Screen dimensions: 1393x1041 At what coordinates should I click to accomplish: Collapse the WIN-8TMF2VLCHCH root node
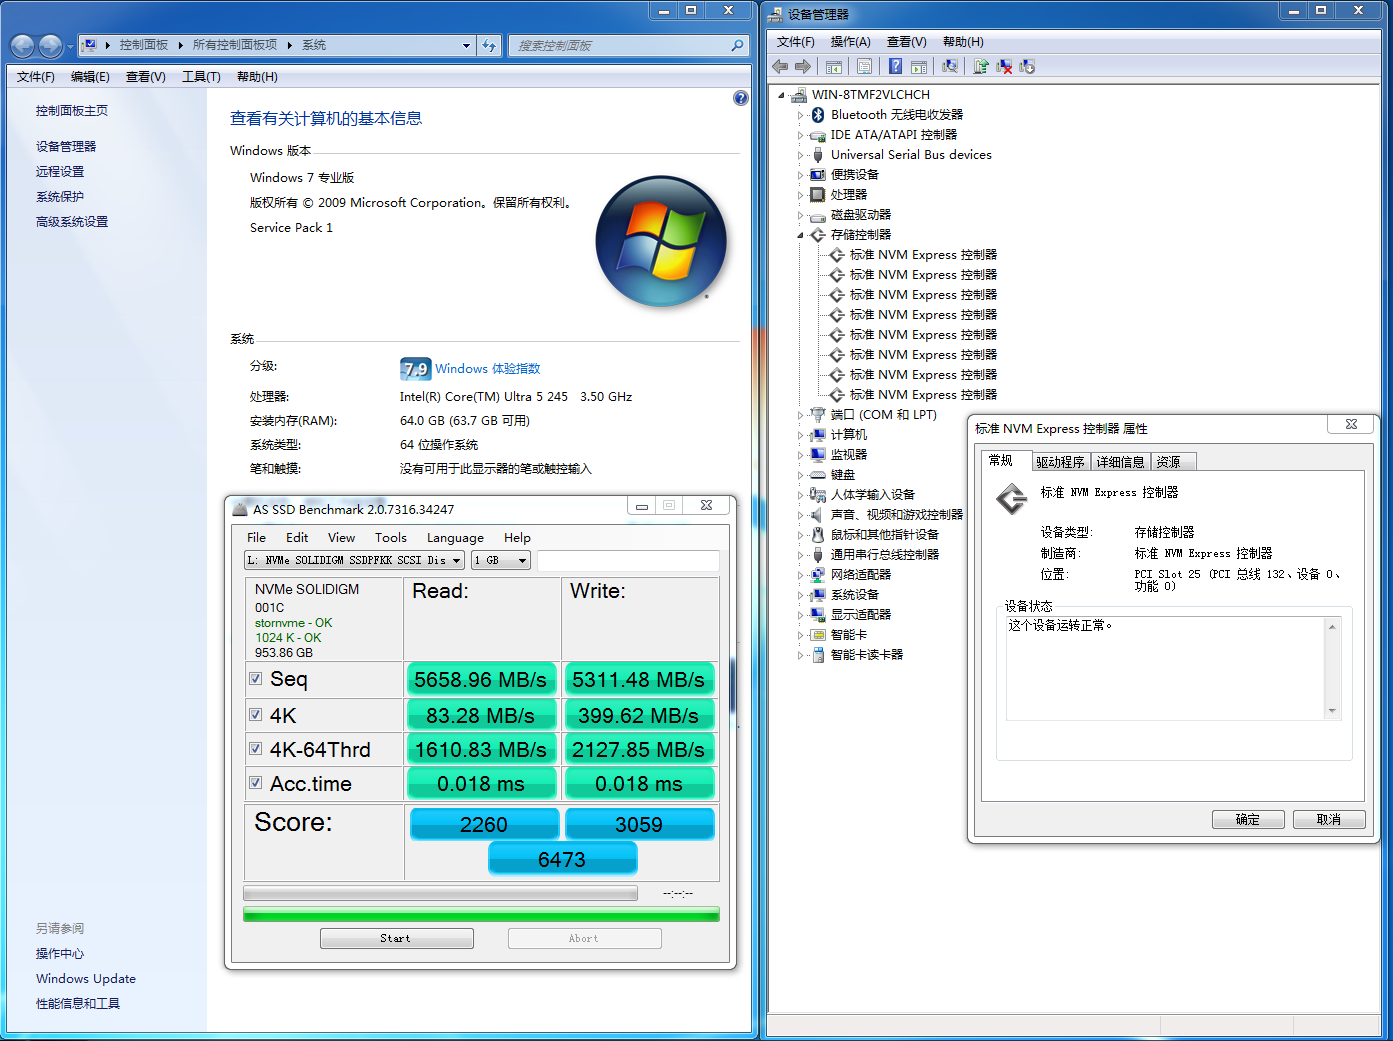(x=782, y=95)
